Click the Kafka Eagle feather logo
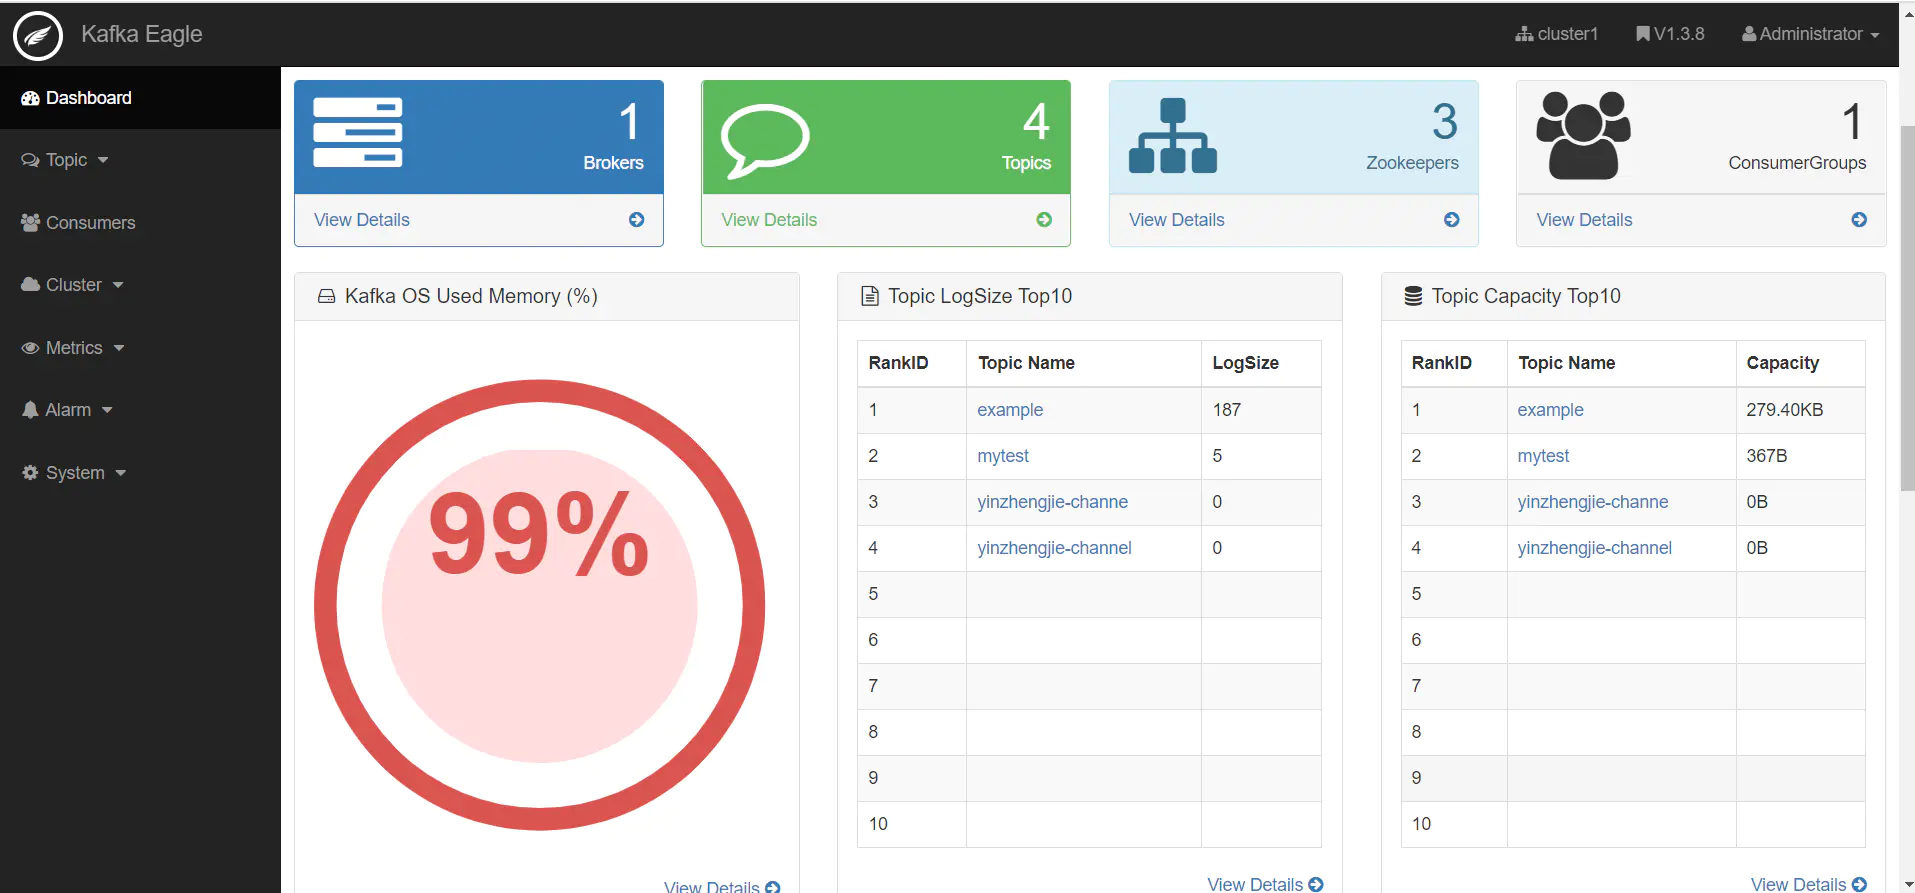The image size is (1915, 893). [38, 36]
